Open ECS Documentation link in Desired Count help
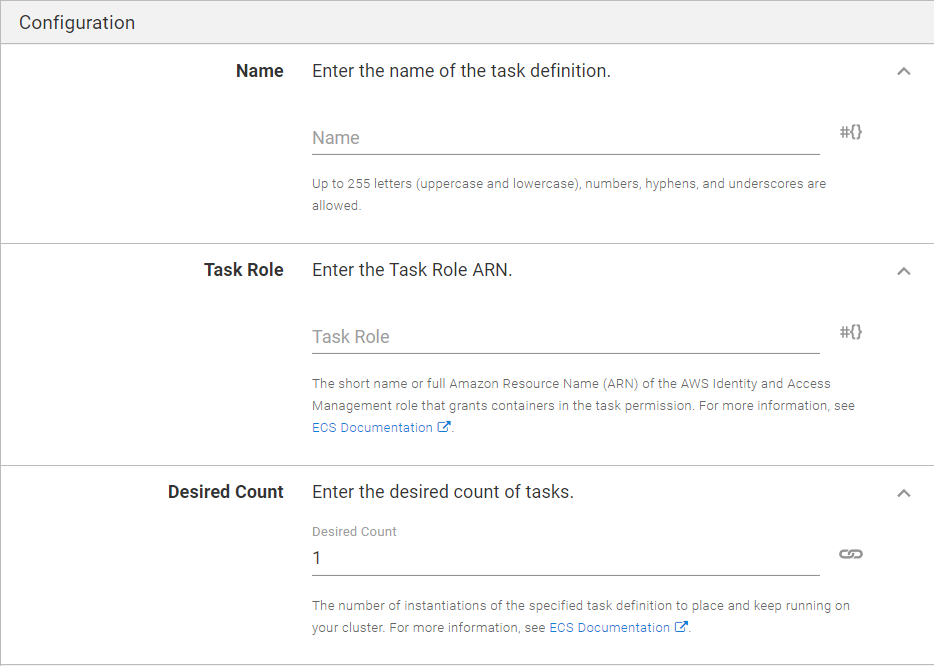The width and height of the screenshot is (934, 666). [609, 628]
